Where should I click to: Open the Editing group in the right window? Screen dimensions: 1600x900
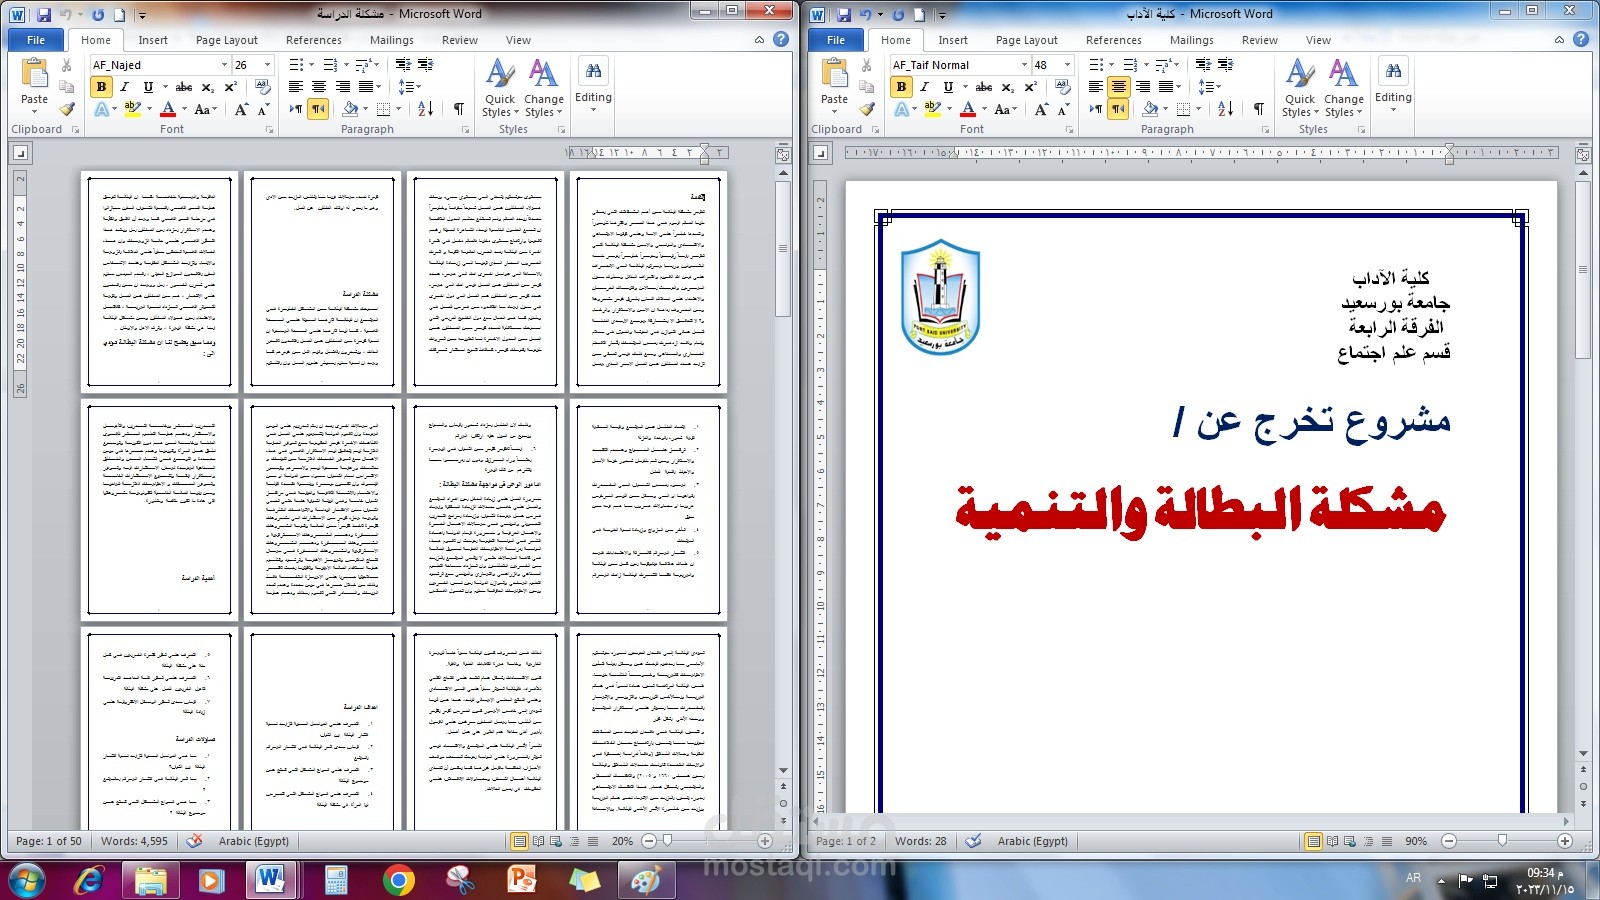[x=1393, y=85]
